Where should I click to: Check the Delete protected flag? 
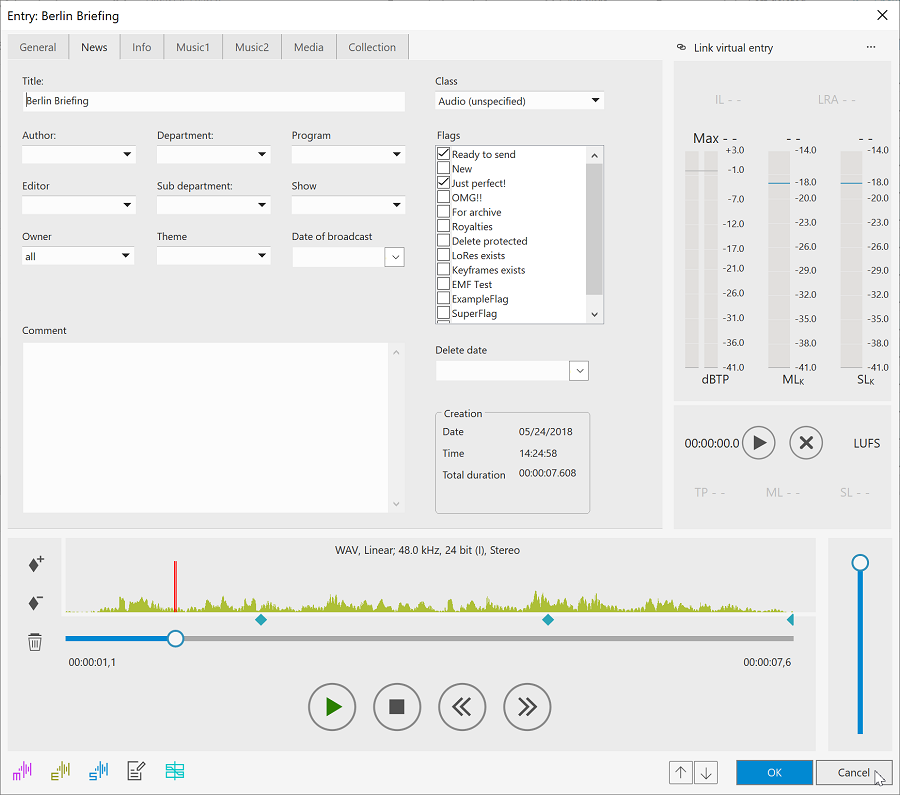coord(444,241)
